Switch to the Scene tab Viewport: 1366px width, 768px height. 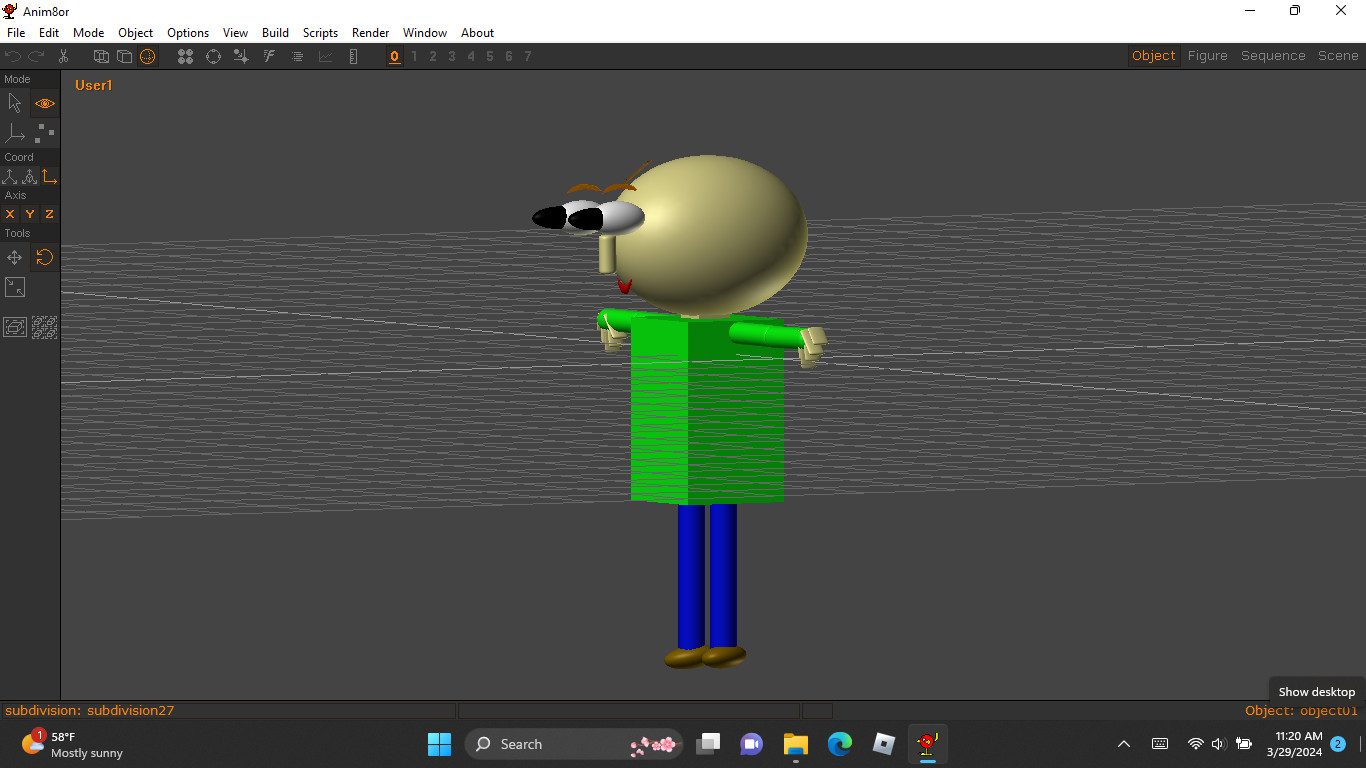point(1337,55)
